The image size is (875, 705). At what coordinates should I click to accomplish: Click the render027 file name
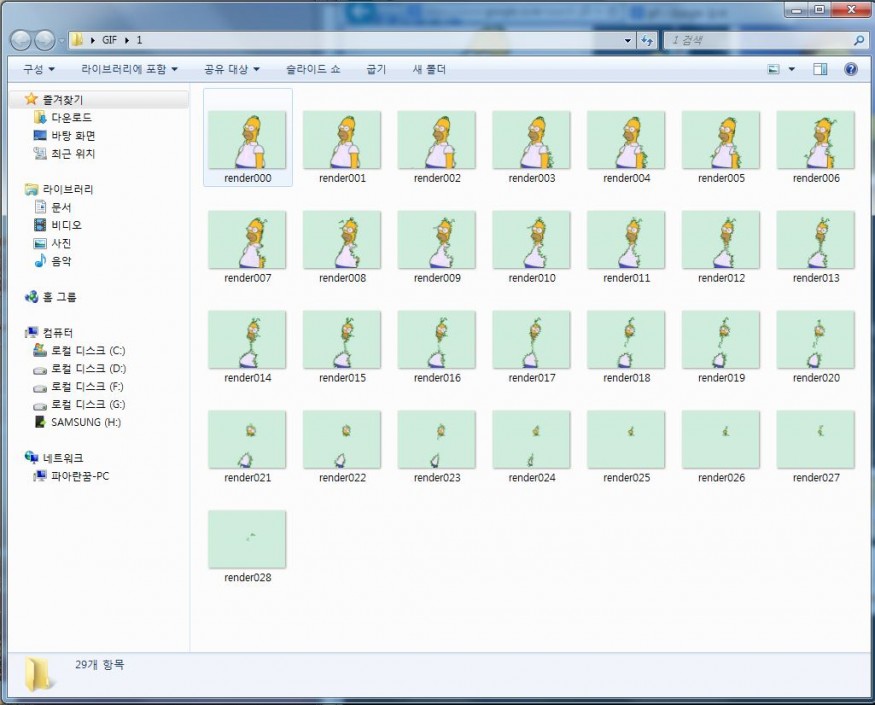tap(816, 477)
